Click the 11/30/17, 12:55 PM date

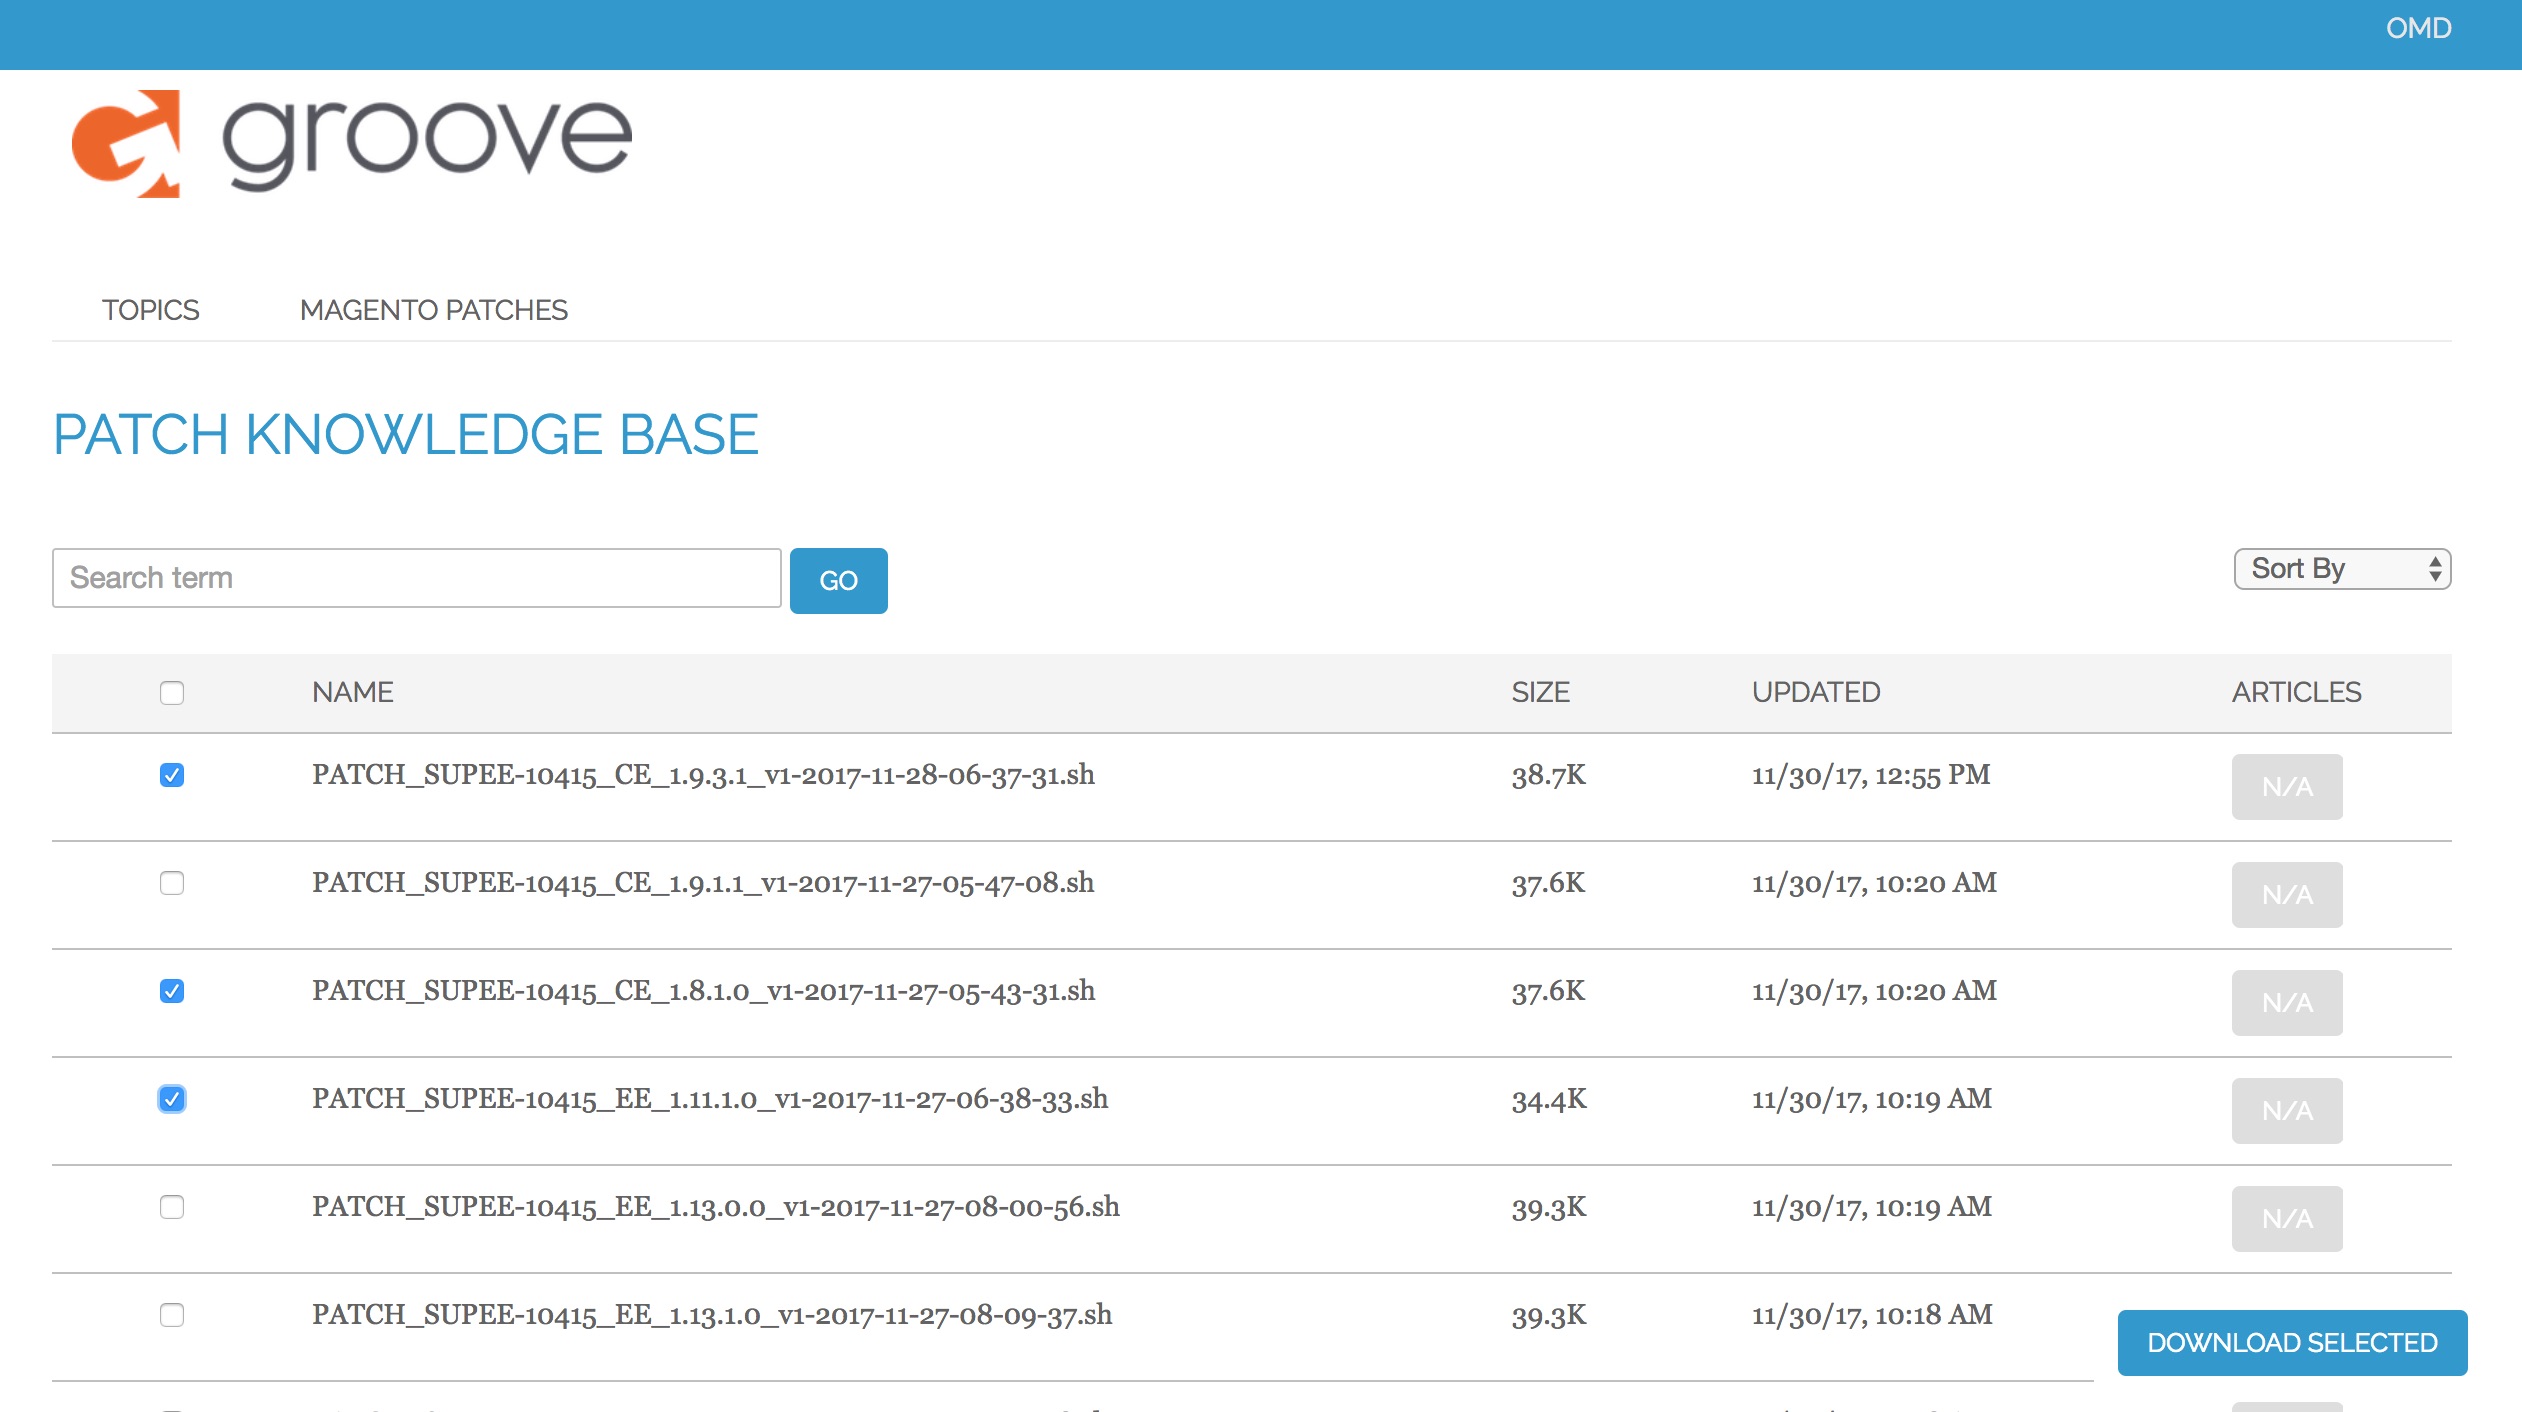(x=1871, y=775)
